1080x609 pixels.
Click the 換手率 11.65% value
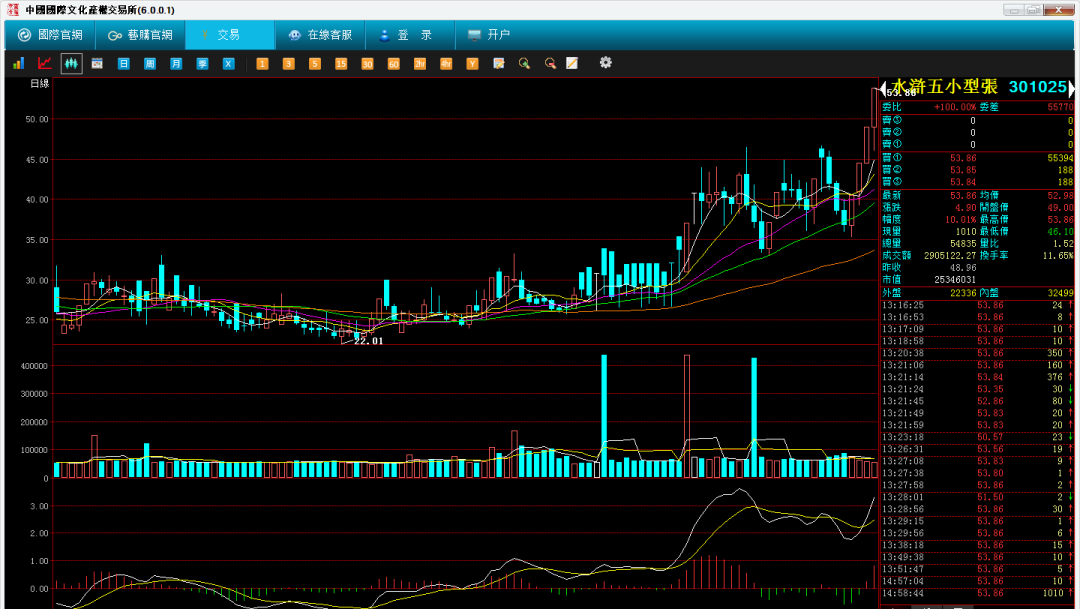click(1058, 256)
